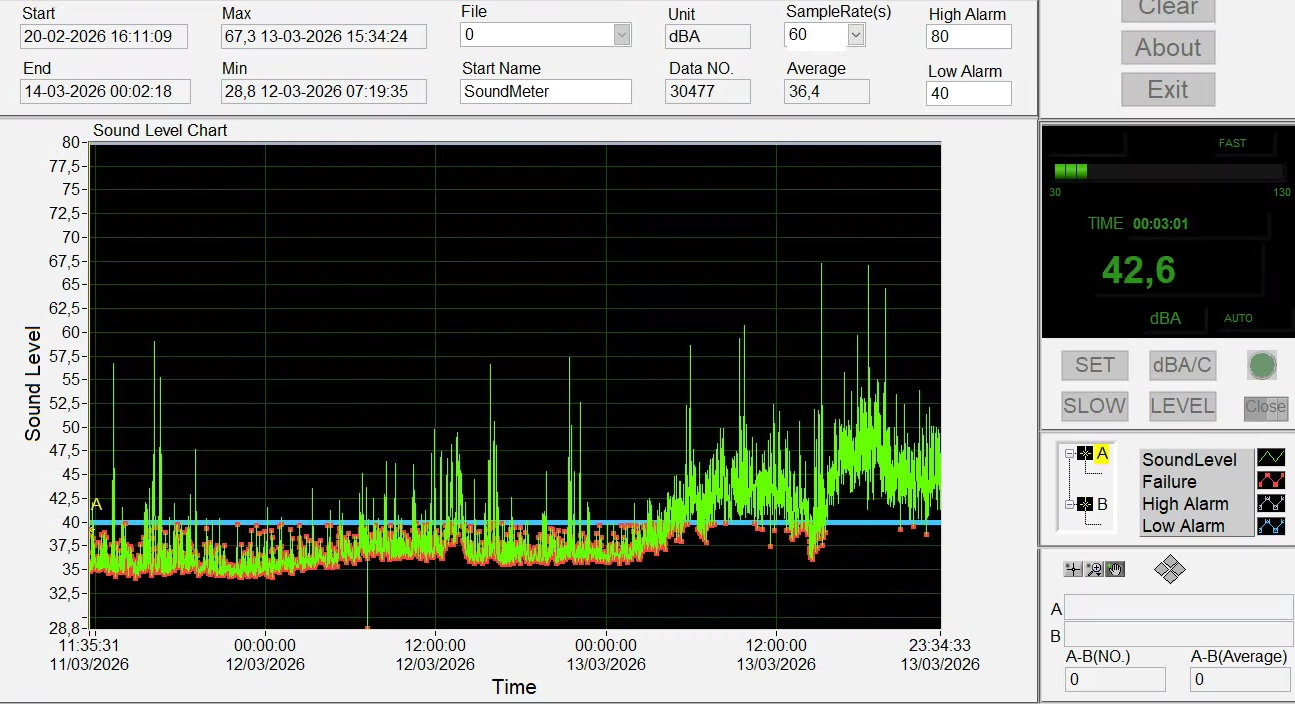Image resolution: width=1295 pixels, height=704 pixels.
Task: Open the Low Alarm blue plot icon
Action: click(1271, 525)
